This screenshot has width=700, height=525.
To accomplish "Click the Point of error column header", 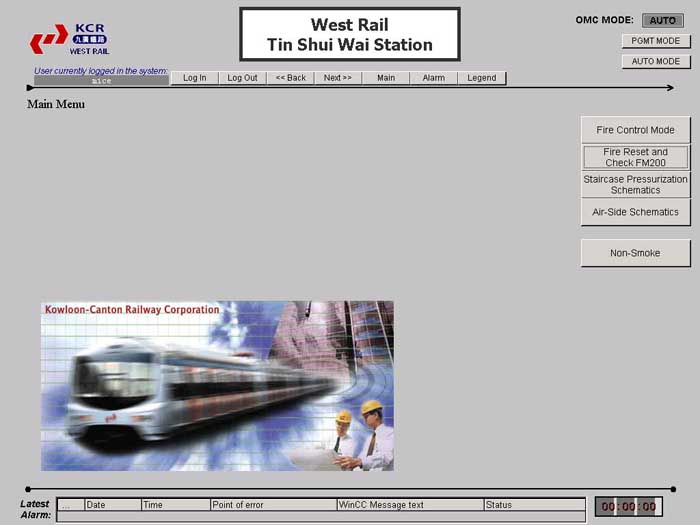I will click(x=273, y=505).
